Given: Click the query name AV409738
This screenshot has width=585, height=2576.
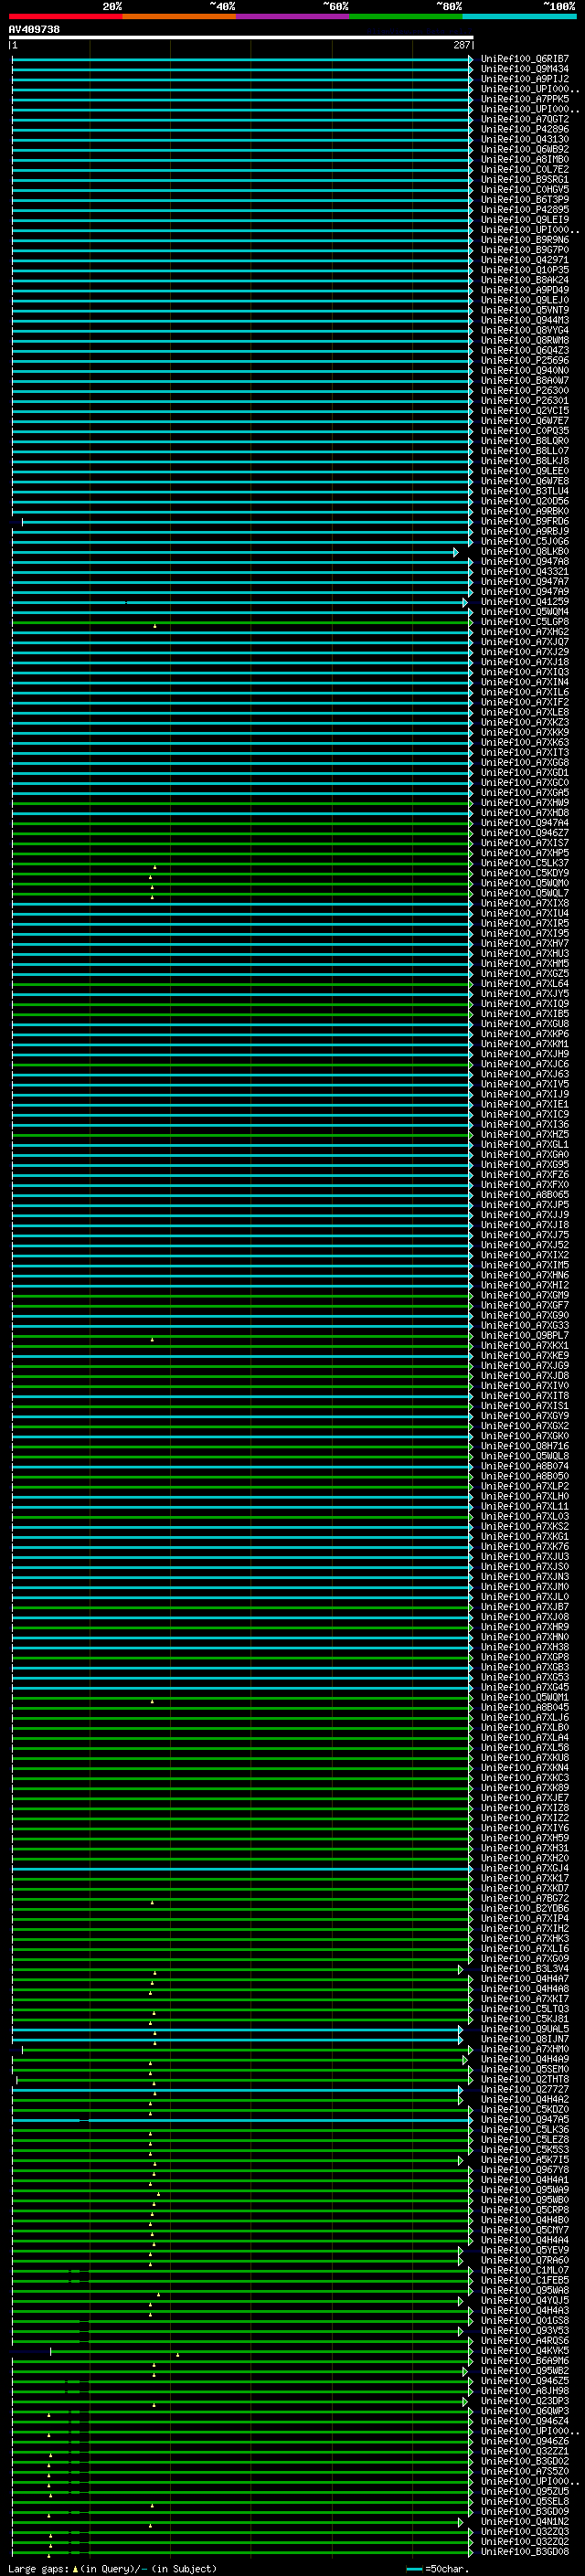Looking at the screenshot, I should coord(34,29).
